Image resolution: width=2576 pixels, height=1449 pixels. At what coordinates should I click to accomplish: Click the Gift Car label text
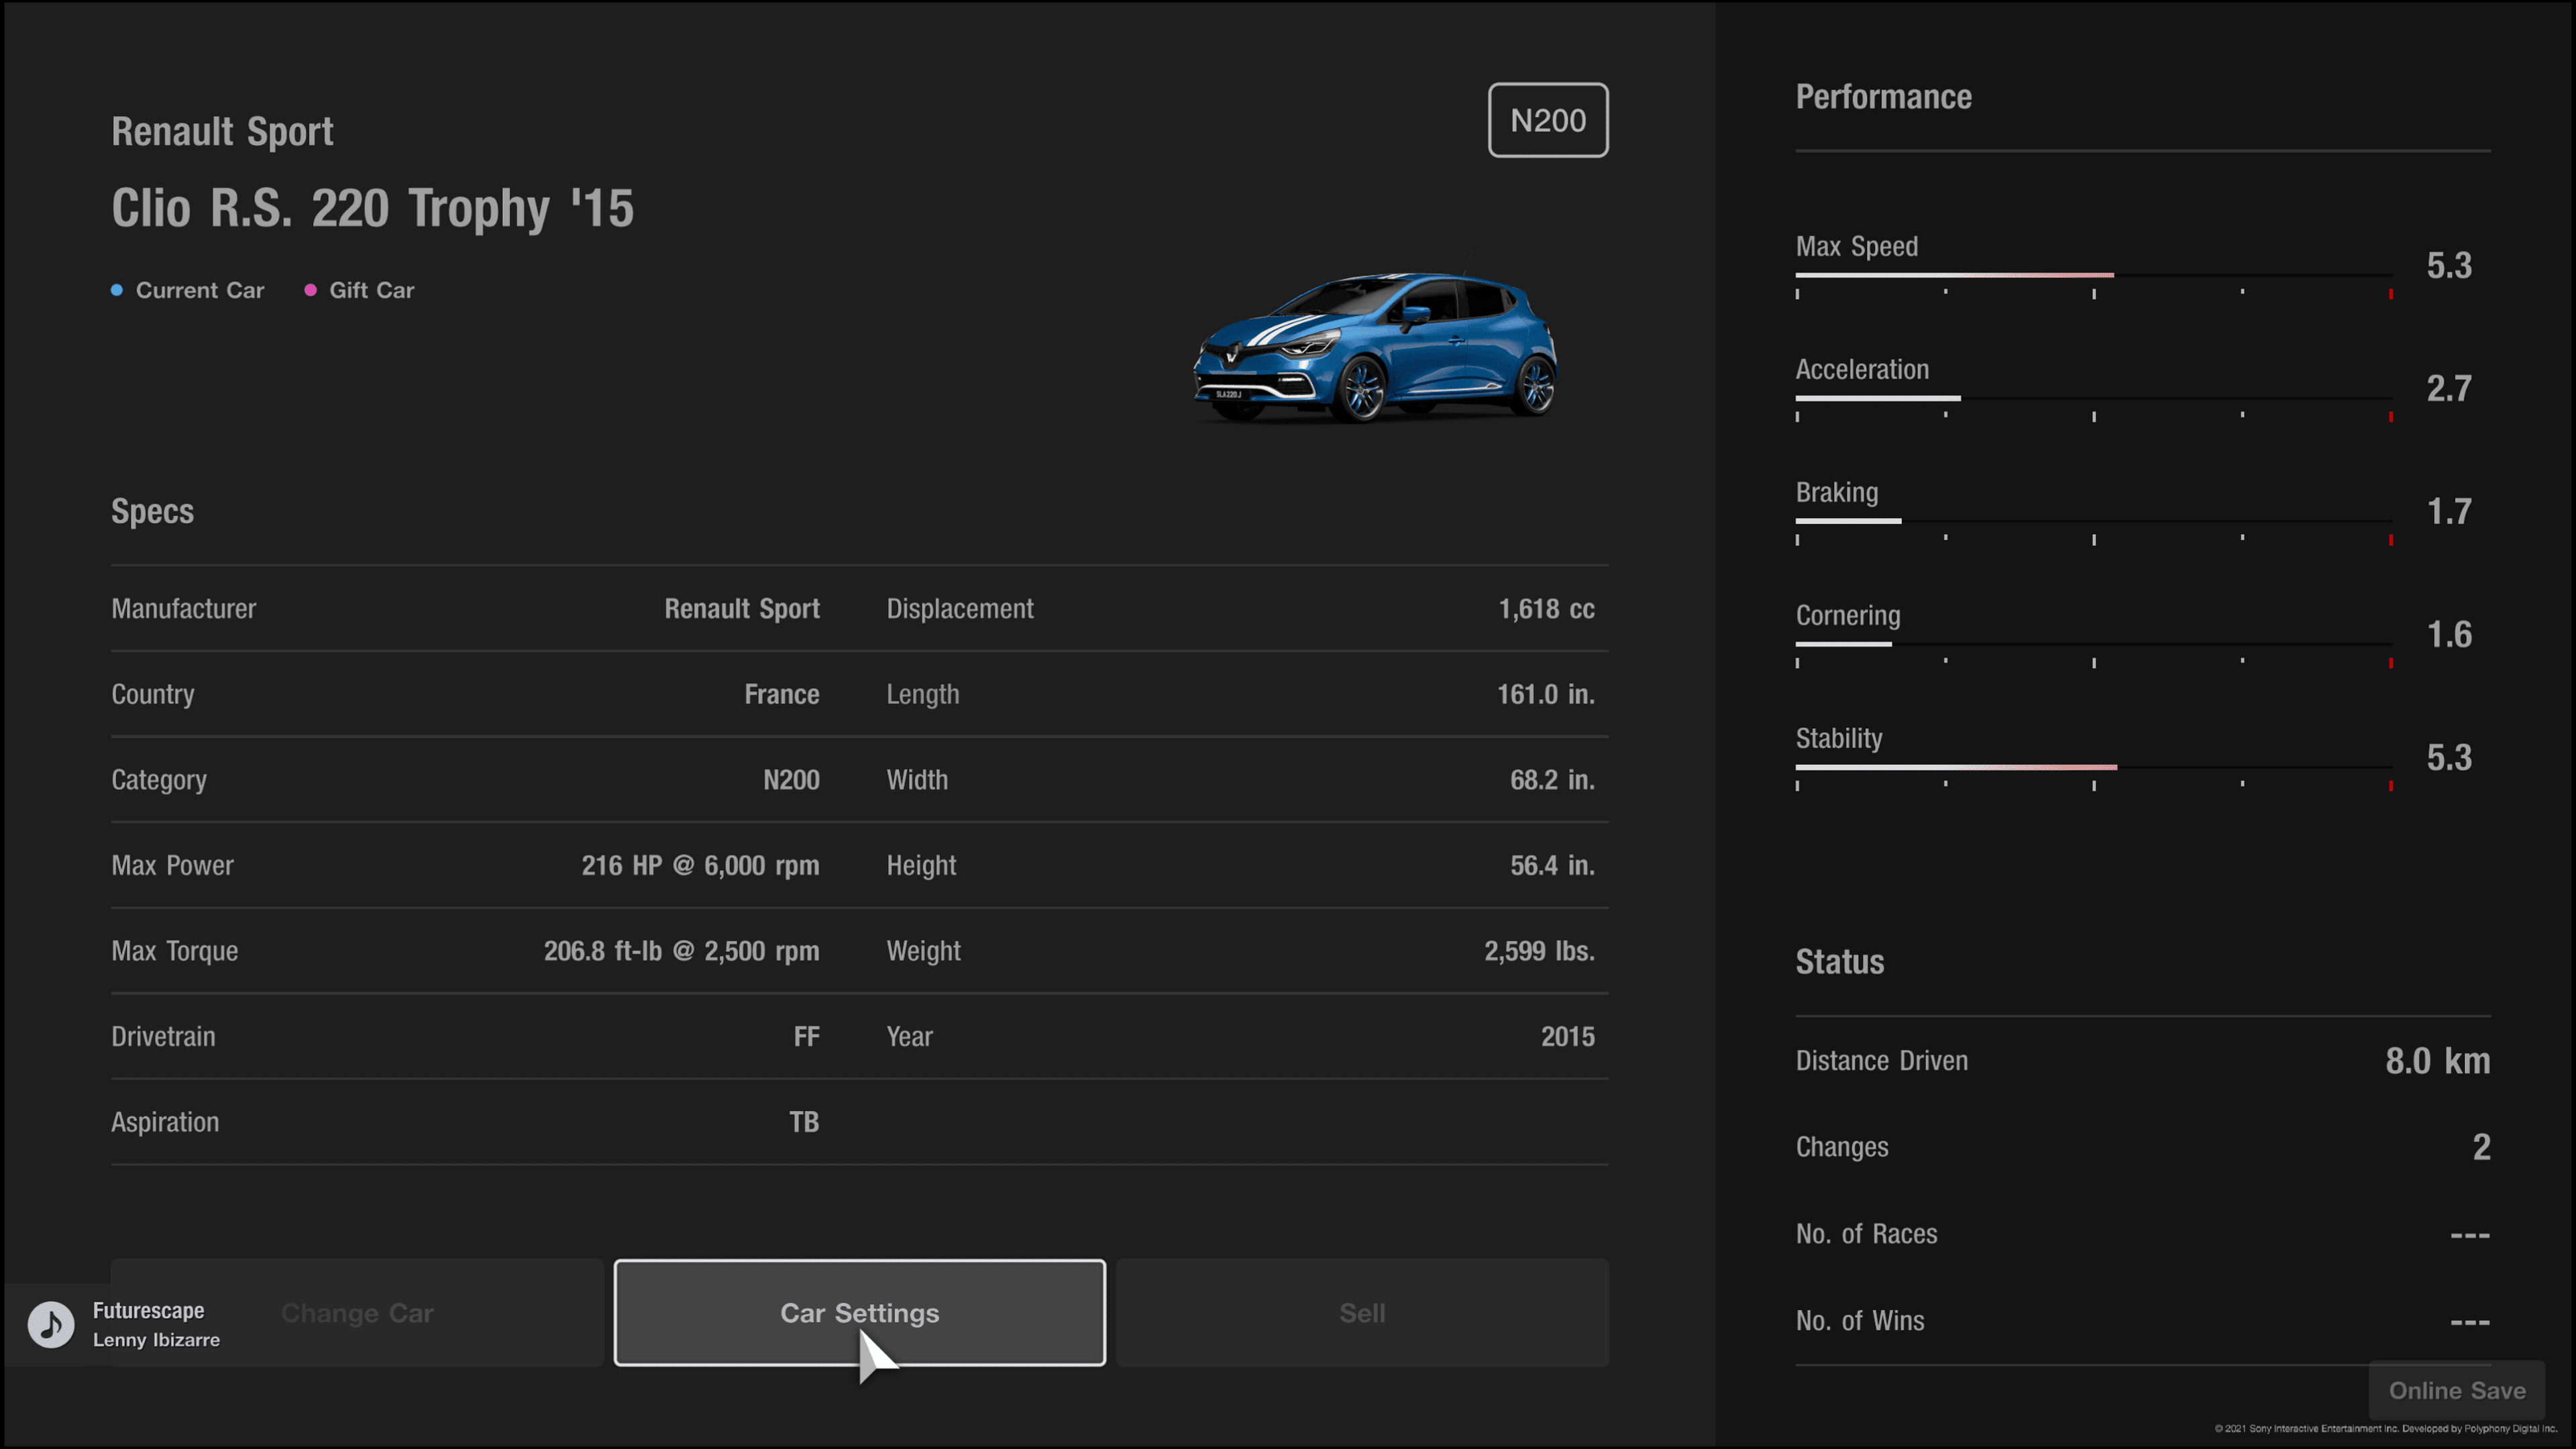click(372, 290)
